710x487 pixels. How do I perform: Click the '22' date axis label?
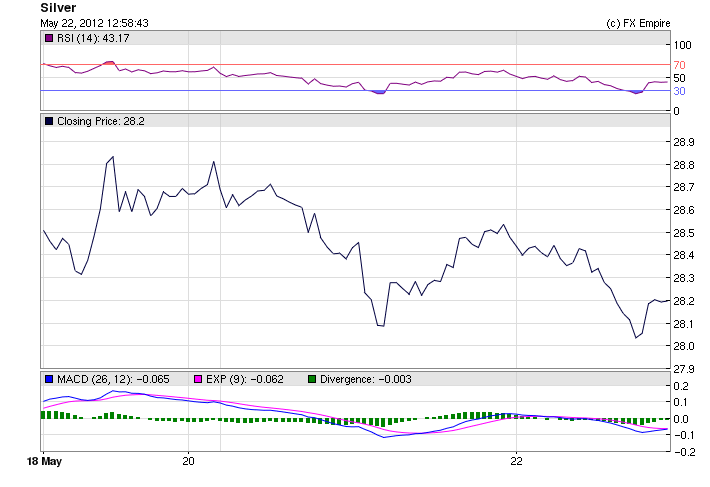coord(516,462)
